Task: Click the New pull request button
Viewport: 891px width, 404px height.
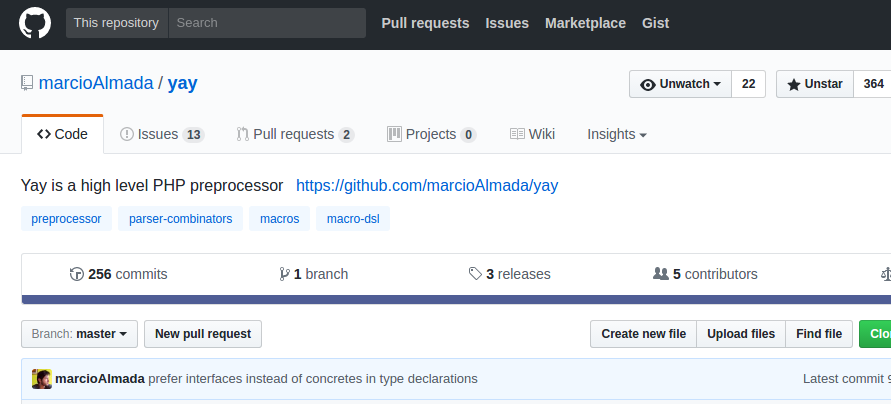Action: [203, 334]
